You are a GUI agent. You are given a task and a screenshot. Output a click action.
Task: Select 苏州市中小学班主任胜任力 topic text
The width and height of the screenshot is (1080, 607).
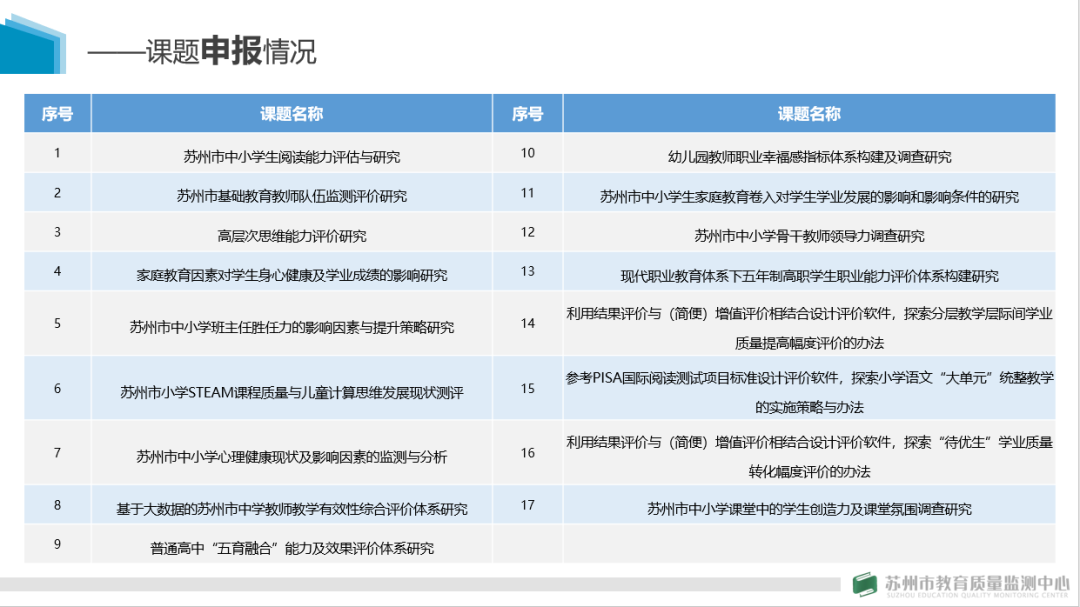(x=291, y=327)
